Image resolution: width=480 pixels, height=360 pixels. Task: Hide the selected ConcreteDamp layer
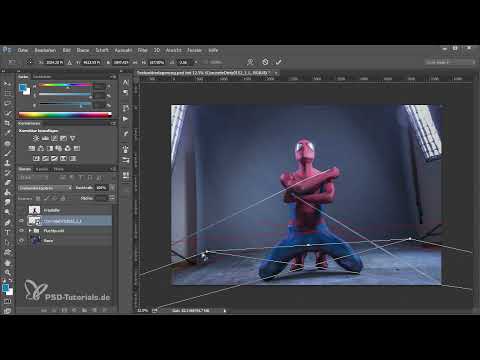[22, 220]
